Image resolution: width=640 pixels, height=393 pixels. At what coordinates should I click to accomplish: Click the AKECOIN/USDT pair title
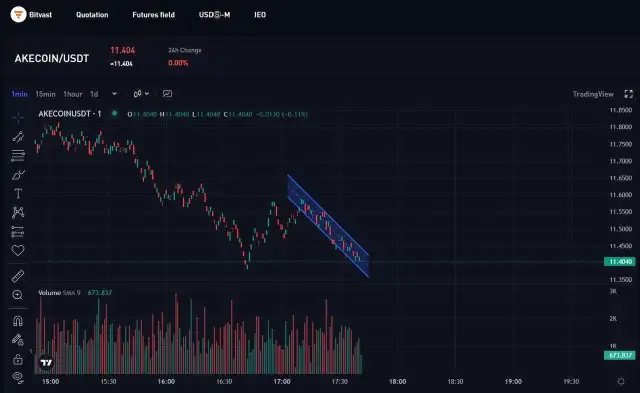coord(52,58)
